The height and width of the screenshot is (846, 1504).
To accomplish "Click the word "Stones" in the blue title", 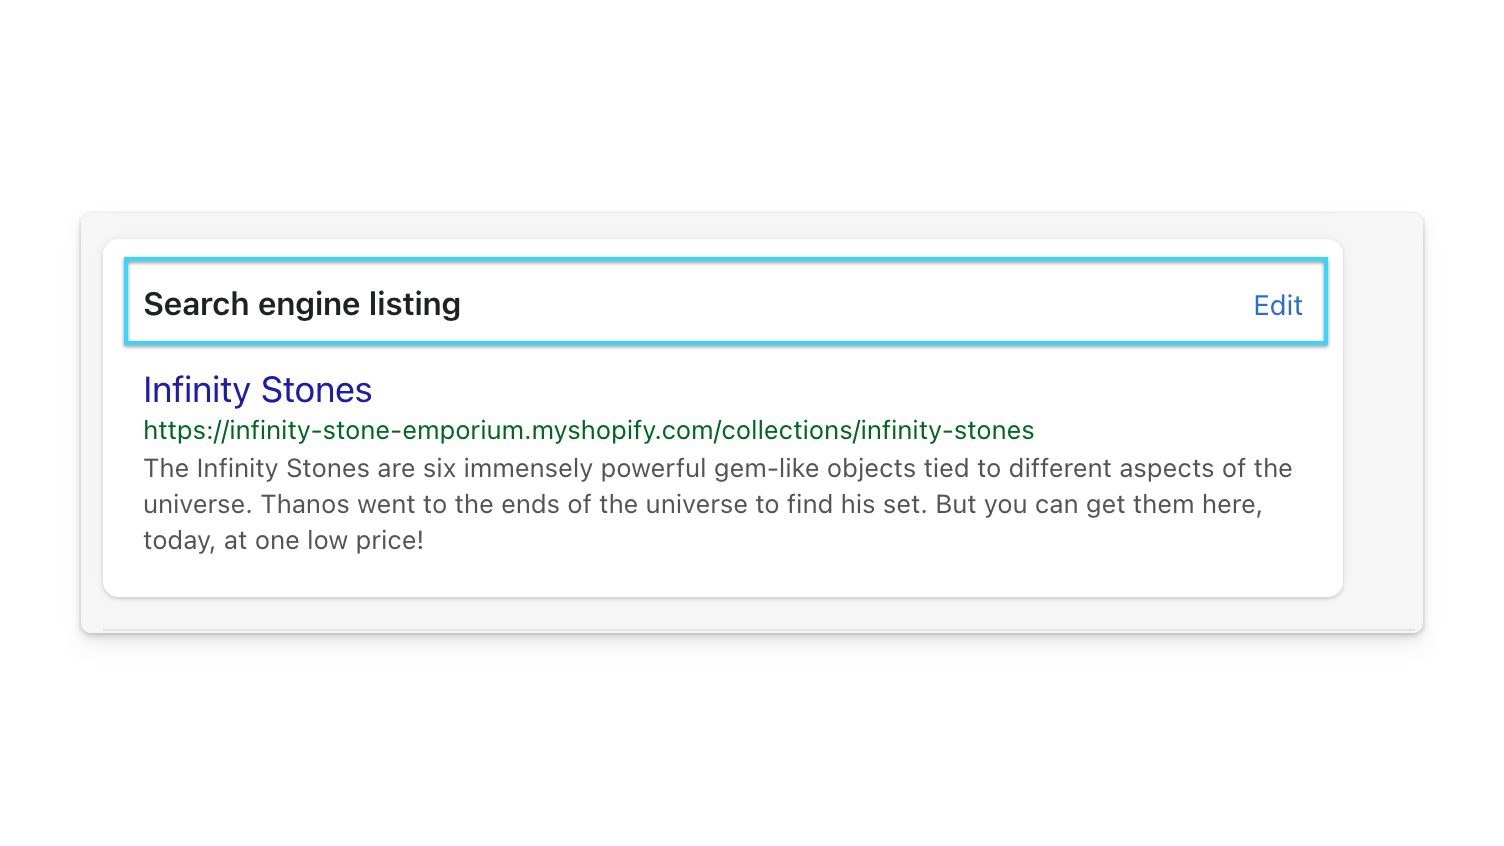I will (316, 390).
